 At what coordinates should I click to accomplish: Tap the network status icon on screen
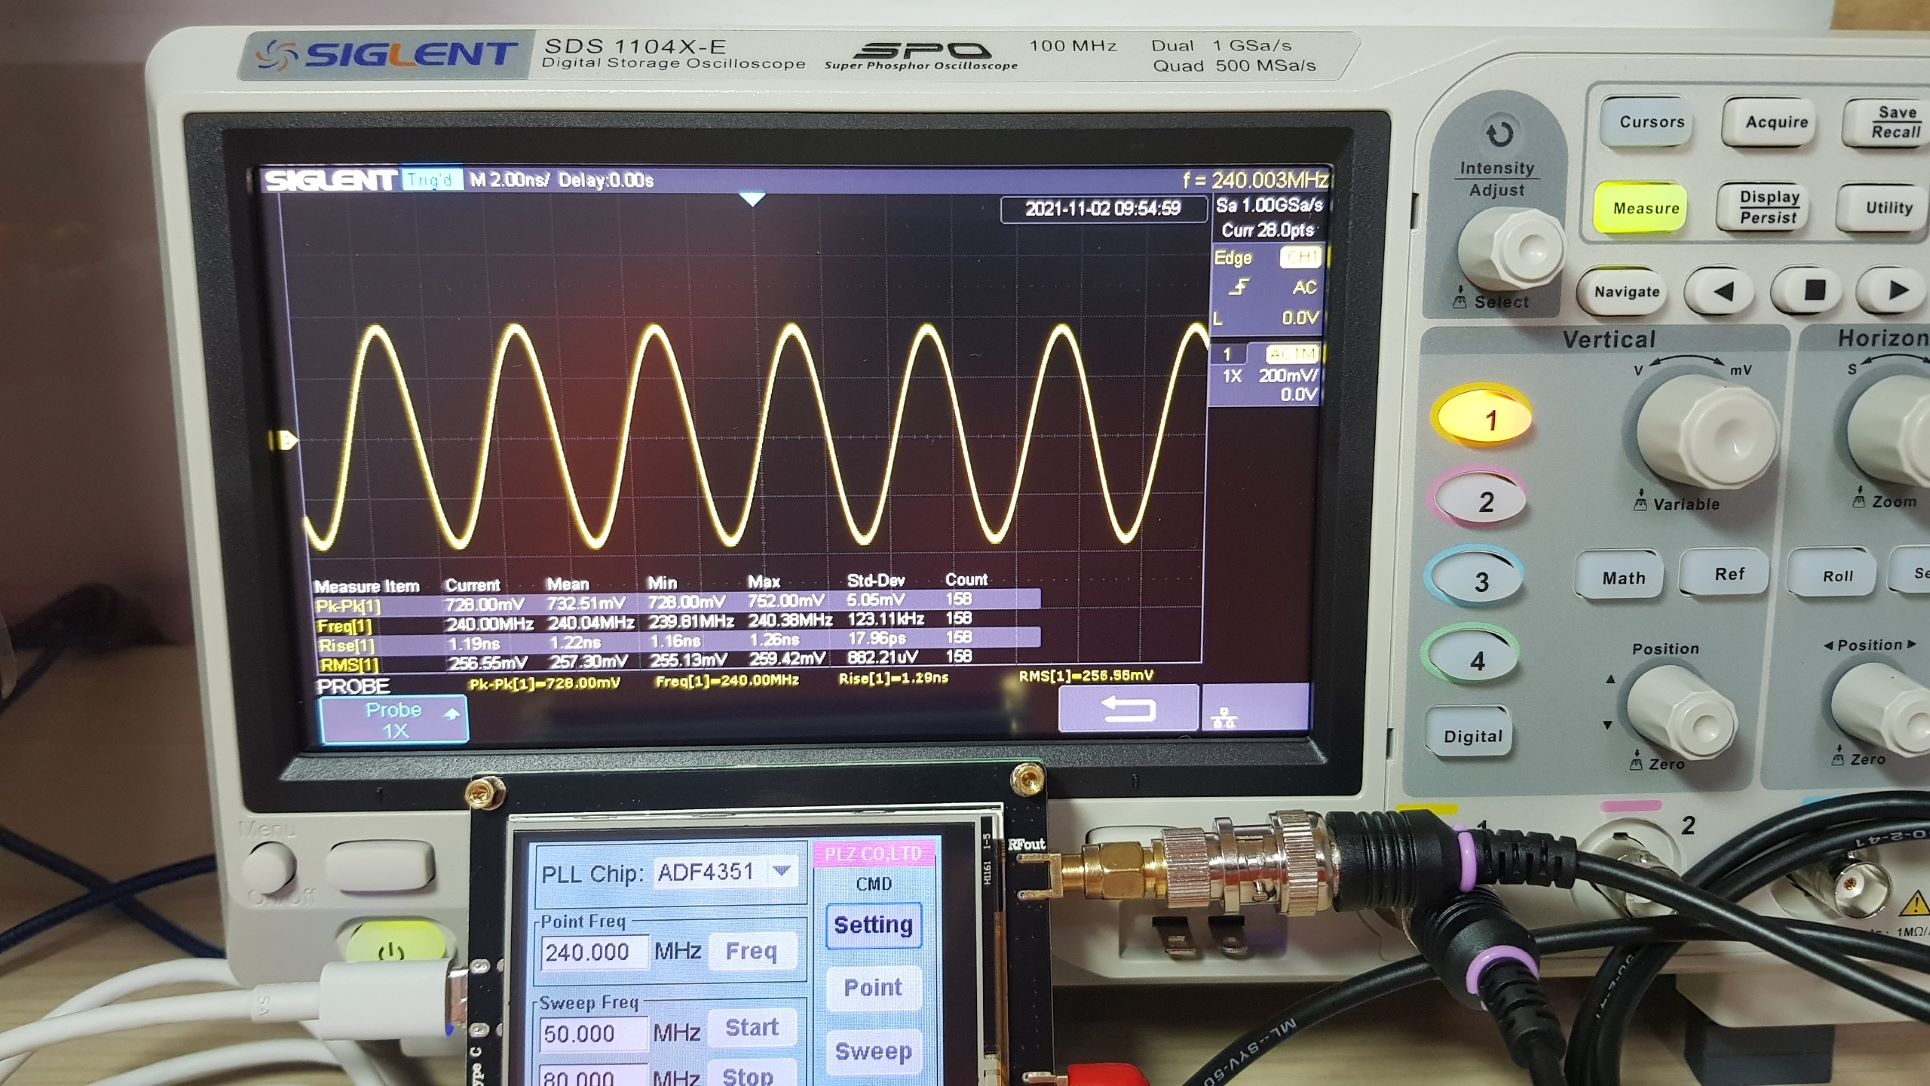[x=1224, y=717]
